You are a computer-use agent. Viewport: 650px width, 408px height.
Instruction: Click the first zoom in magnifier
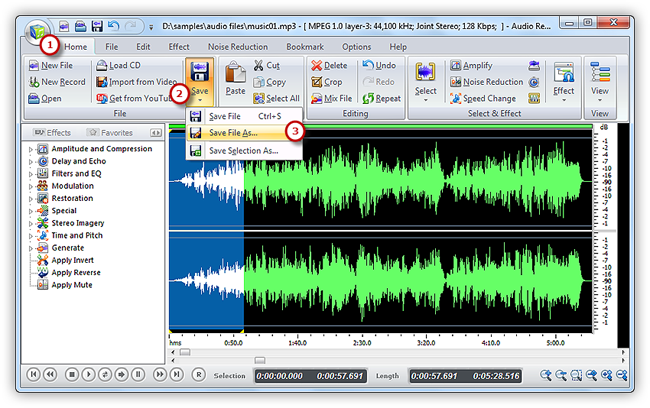pyautogui.click(x=546, y=376)
